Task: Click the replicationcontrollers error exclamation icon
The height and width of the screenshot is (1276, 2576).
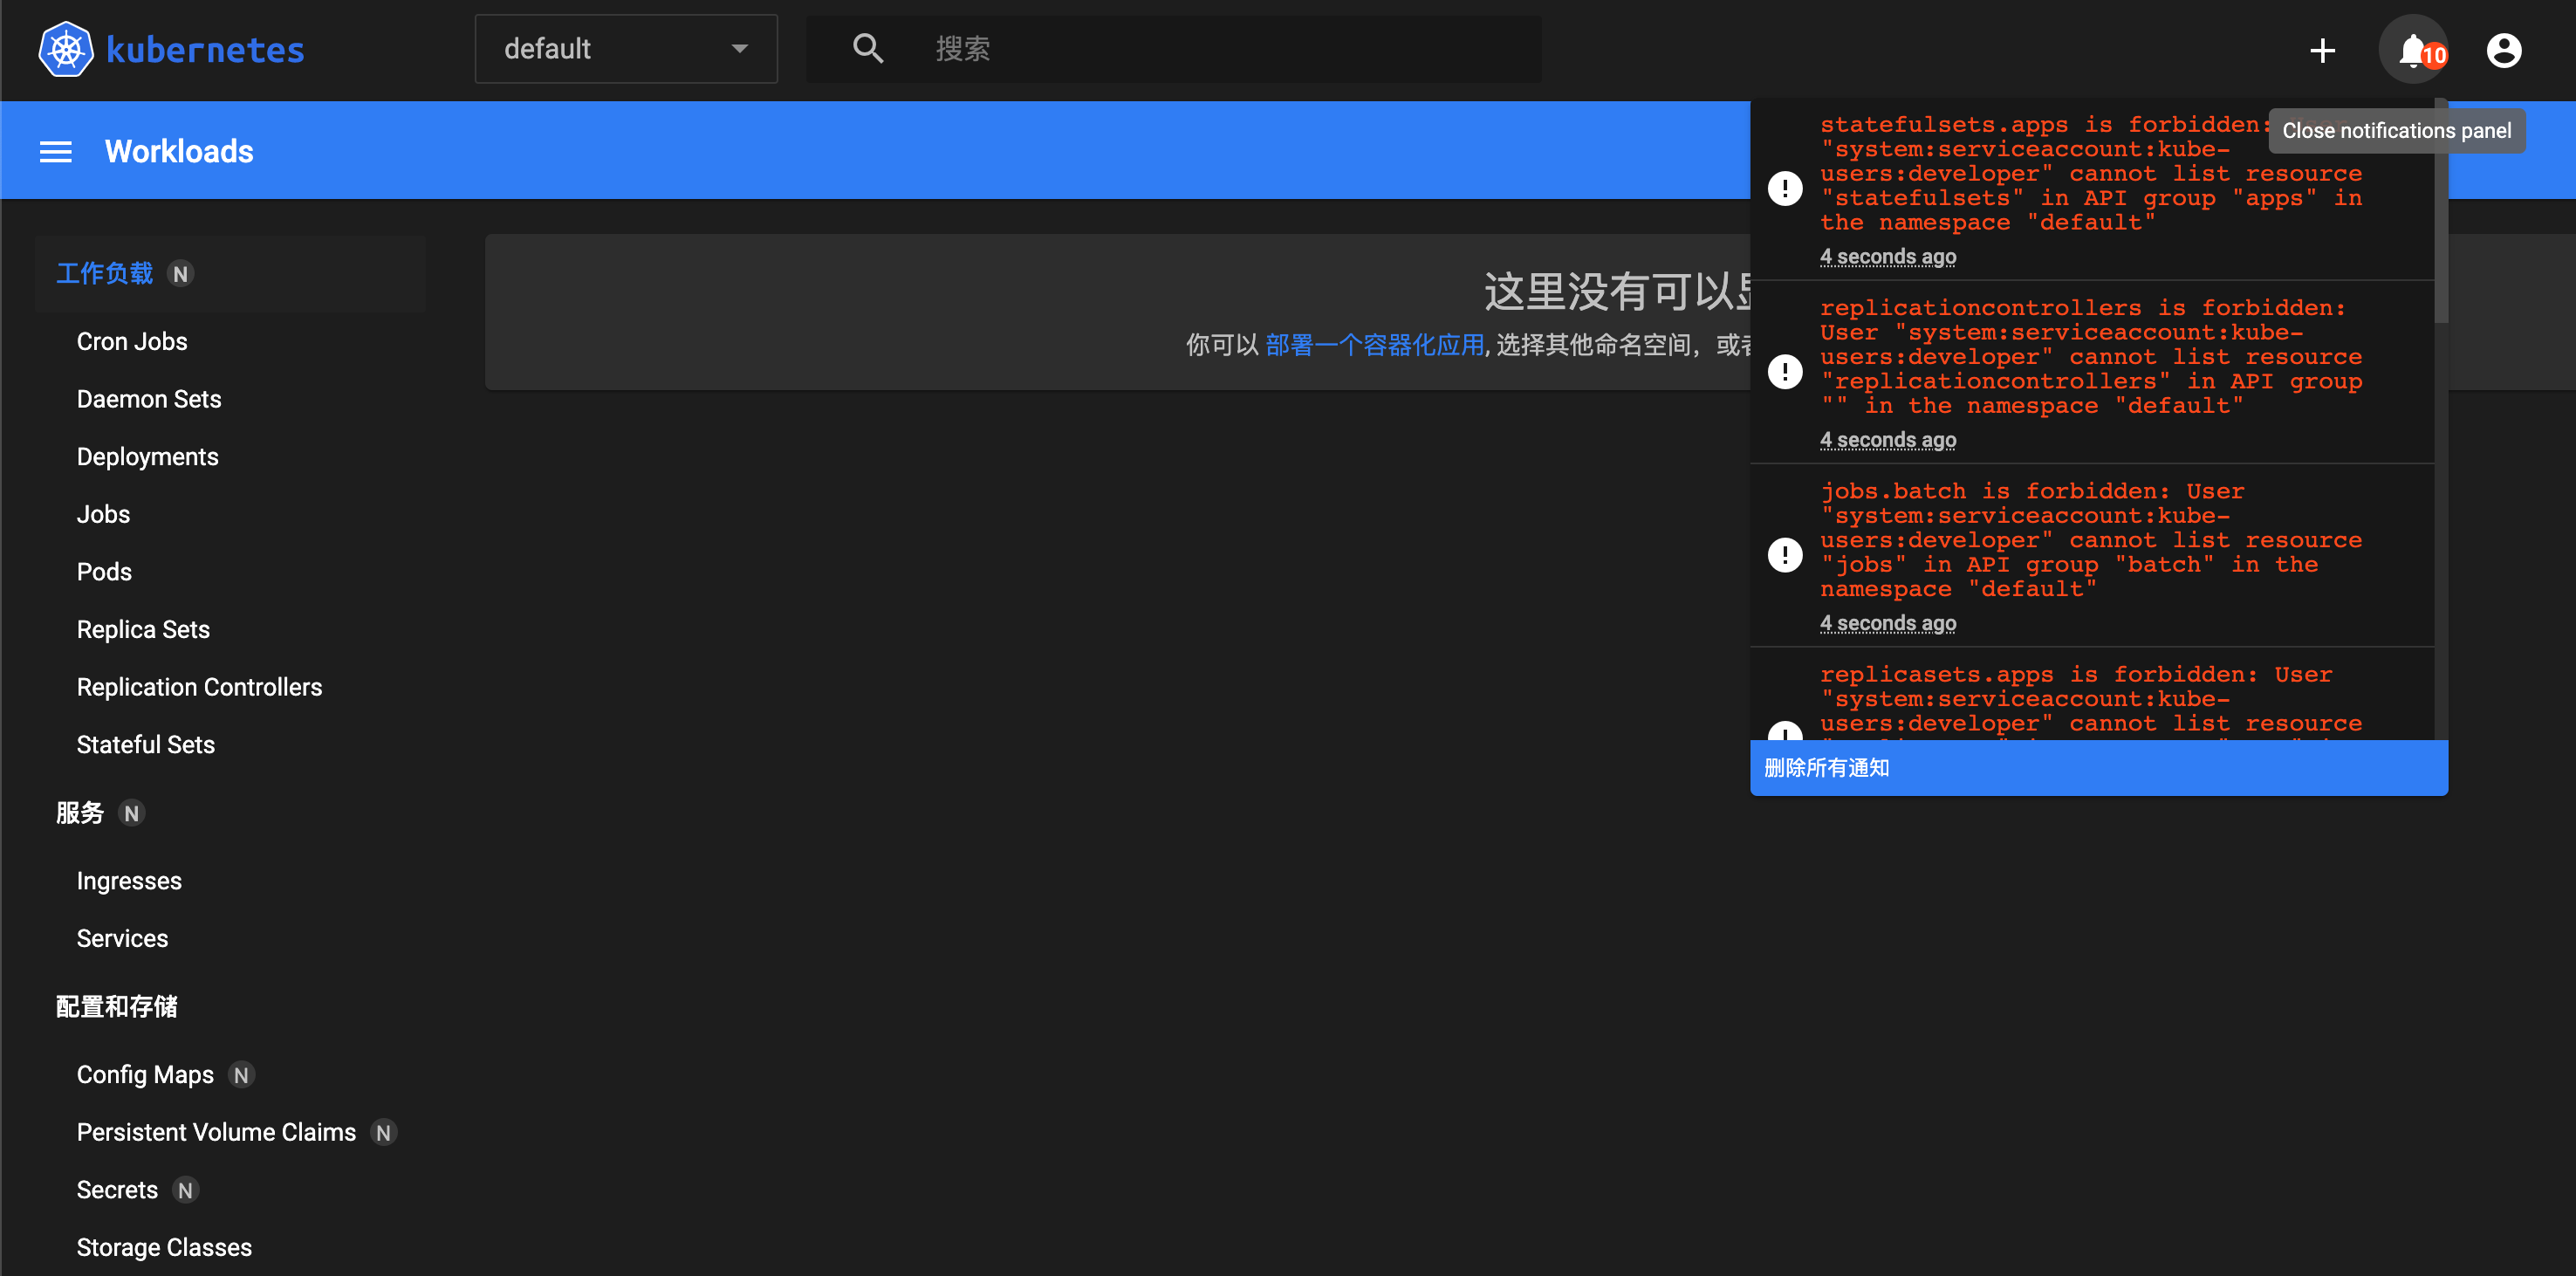Action: (x=1785, y=371)
